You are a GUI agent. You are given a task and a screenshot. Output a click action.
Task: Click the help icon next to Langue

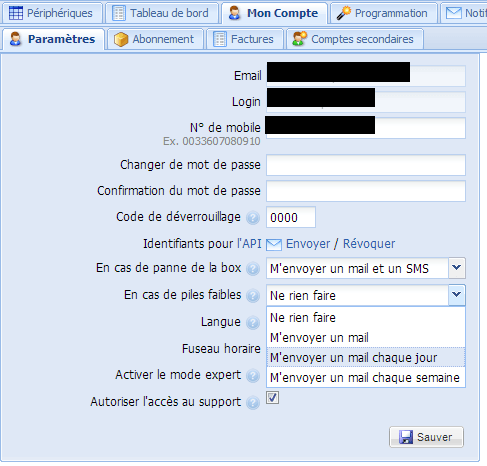point(253,323)
